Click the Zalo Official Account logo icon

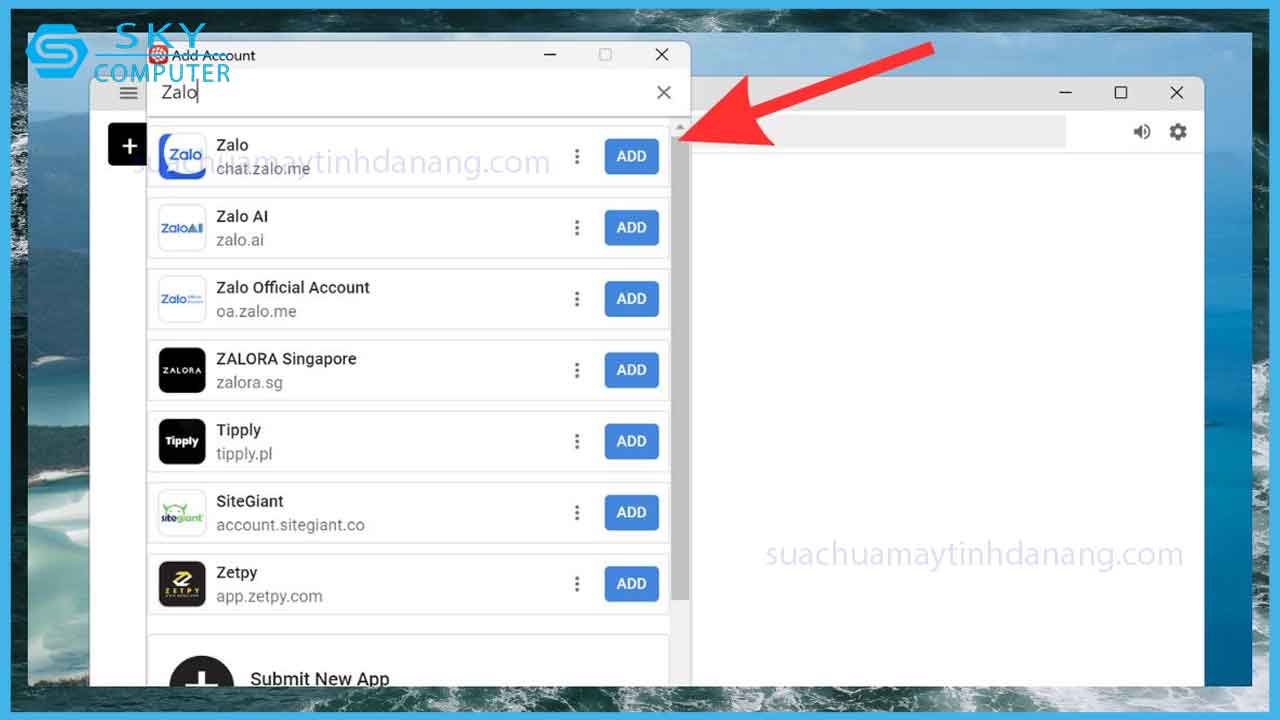(x=182, y=299)
